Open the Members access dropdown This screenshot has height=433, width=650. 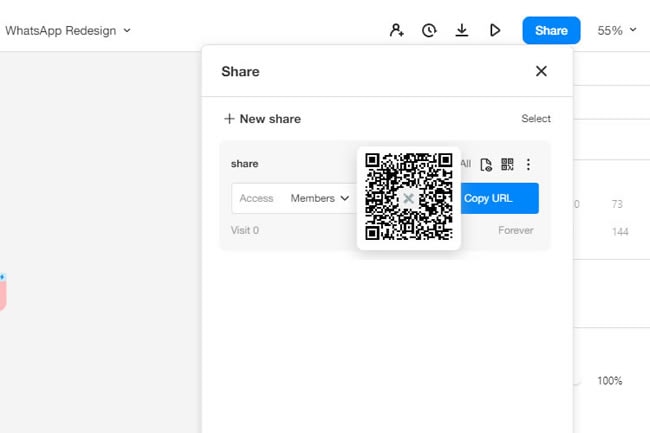click(x=320, y=198)
